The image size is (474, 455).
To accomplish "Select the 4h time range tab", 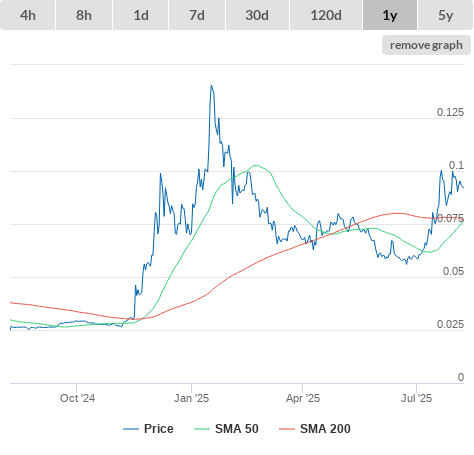I will pos(28,15).
